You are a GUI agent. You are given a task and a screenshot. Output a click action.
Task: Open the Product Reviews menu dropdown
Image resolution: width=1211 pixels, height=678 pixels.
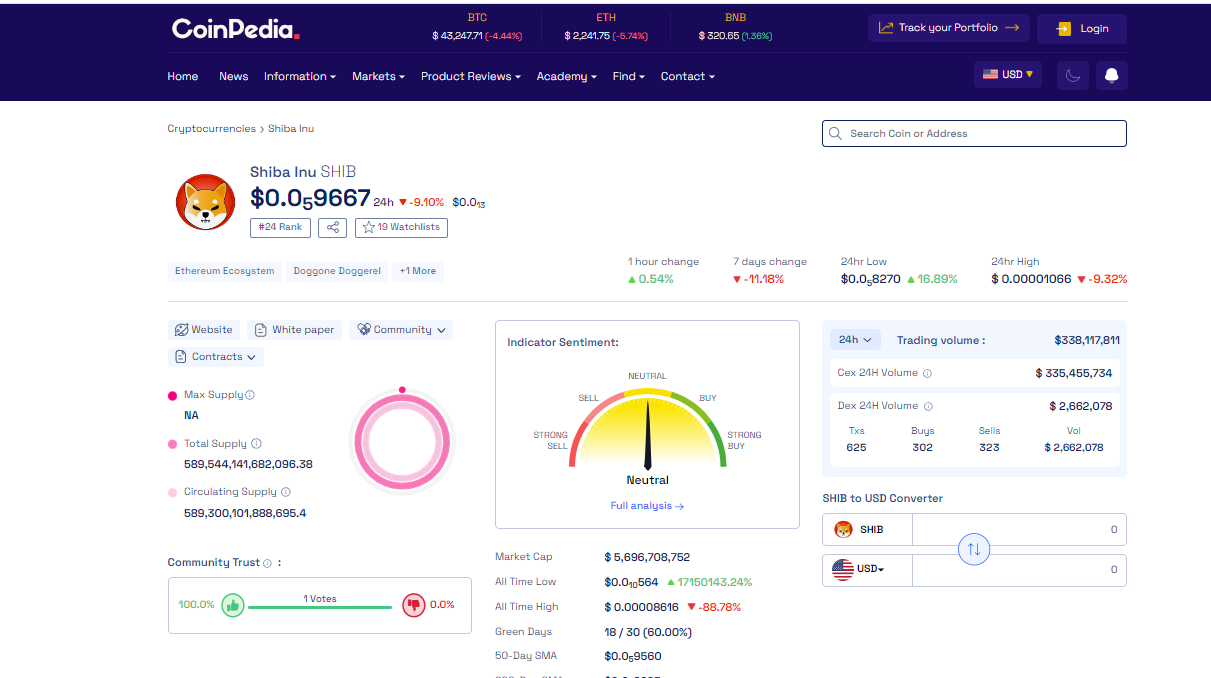[470, 76]
